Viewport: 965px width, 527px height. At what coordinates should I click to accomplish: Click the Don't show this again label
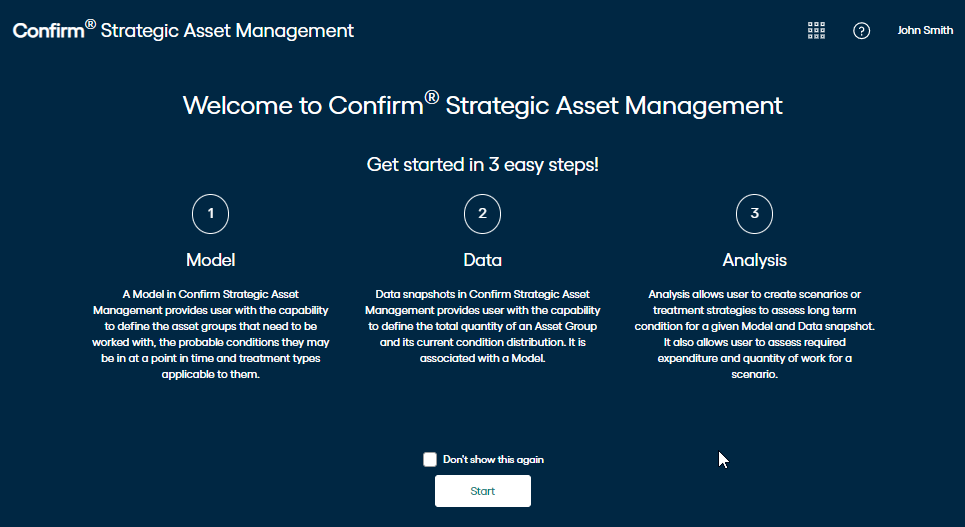[493, 459]
